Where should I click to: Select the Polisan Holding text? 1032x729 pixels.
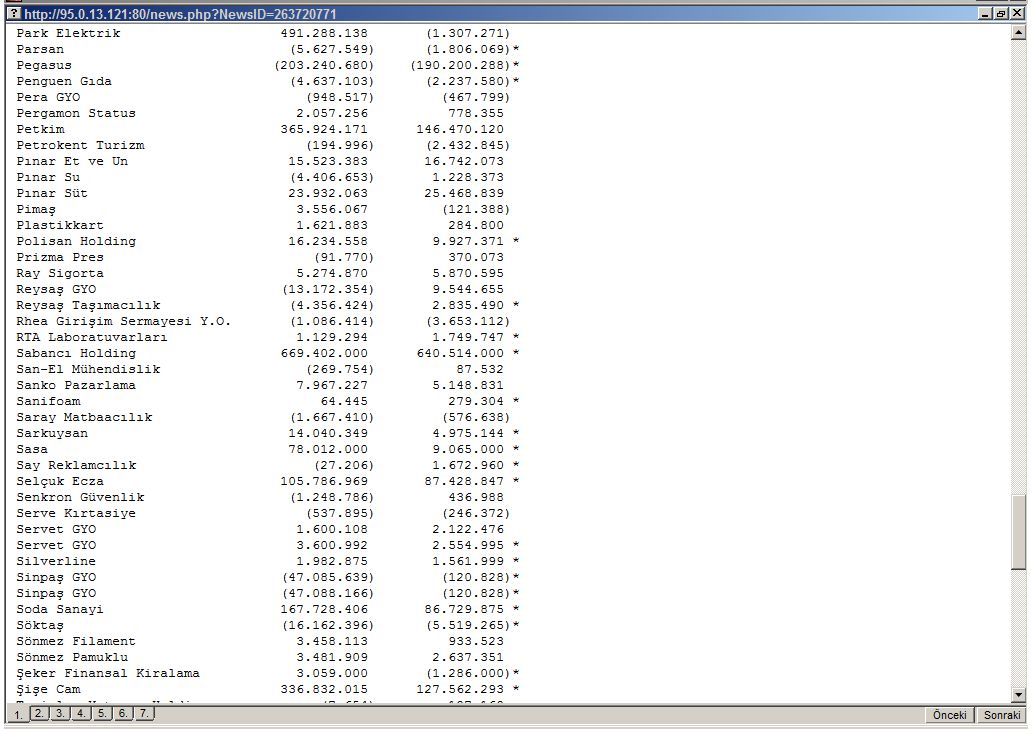pos(76,241)
